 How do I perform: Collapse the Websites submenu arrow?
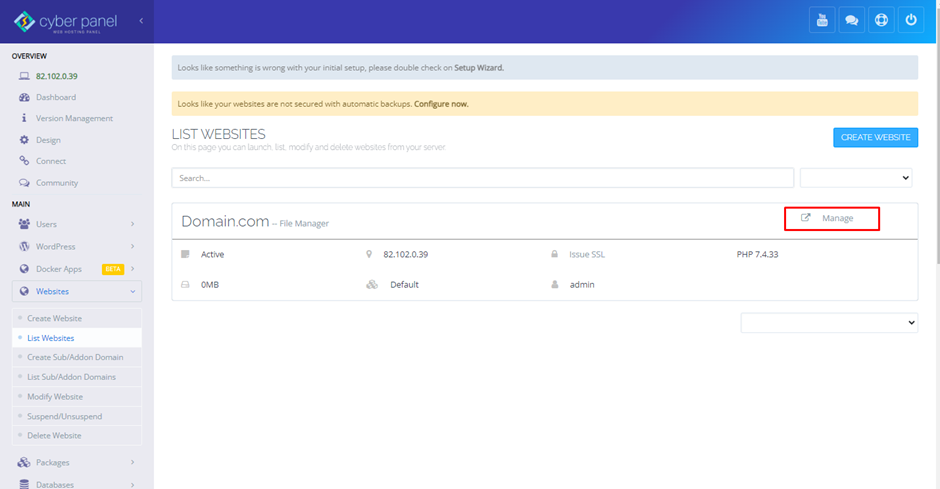click(x=132, y=291)
